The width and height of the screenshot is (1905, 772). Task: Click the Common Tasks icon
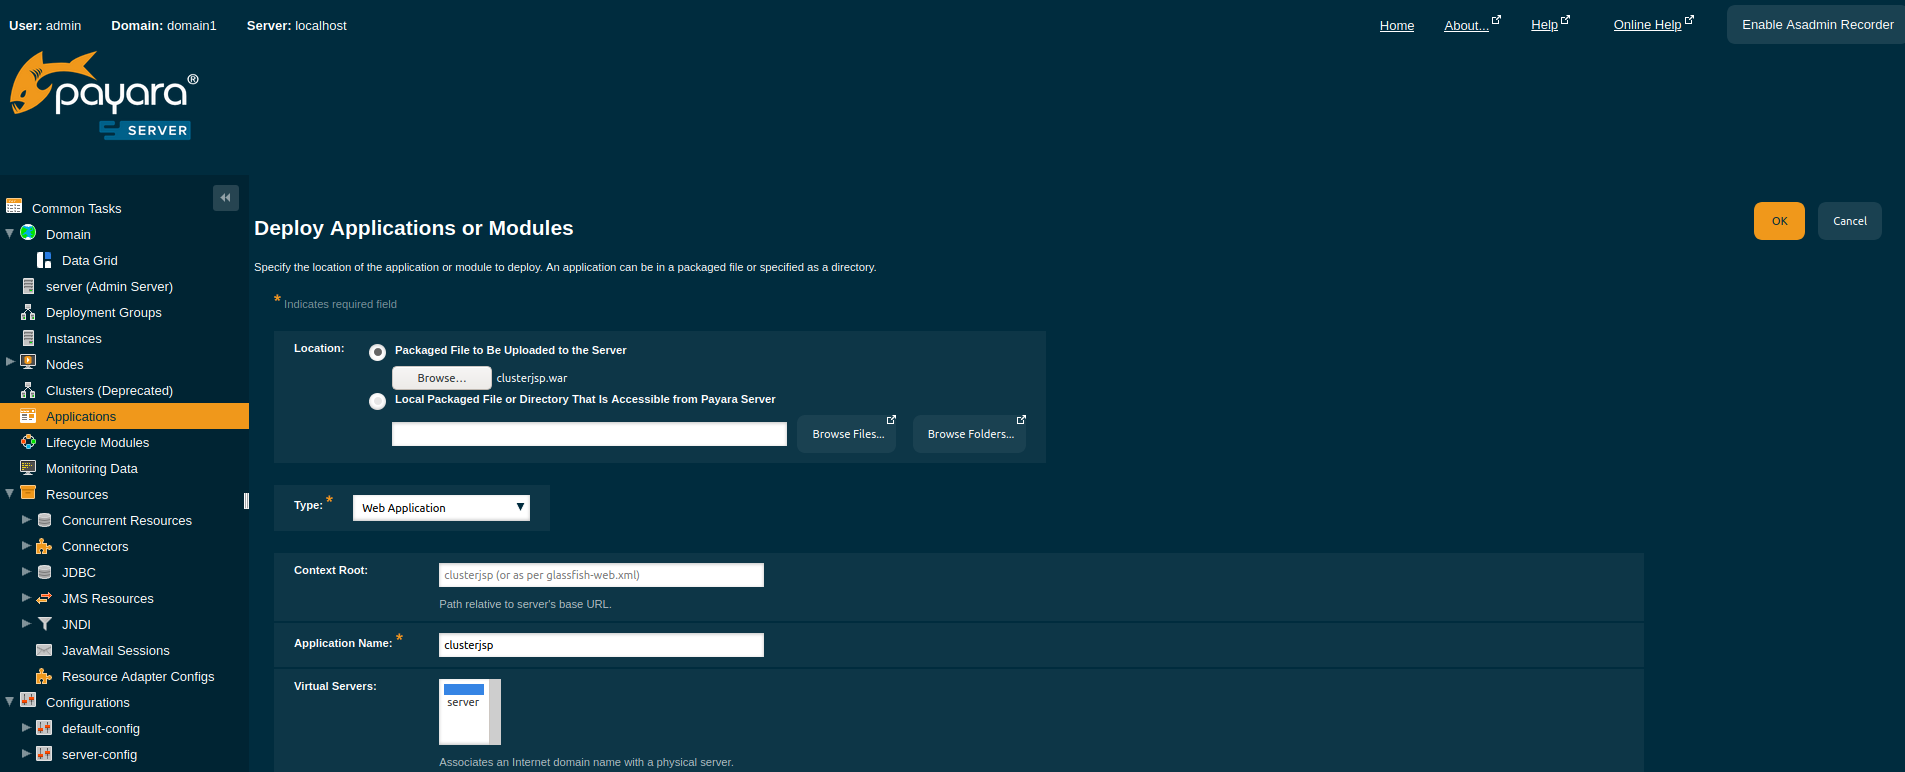tap(14, 207)
